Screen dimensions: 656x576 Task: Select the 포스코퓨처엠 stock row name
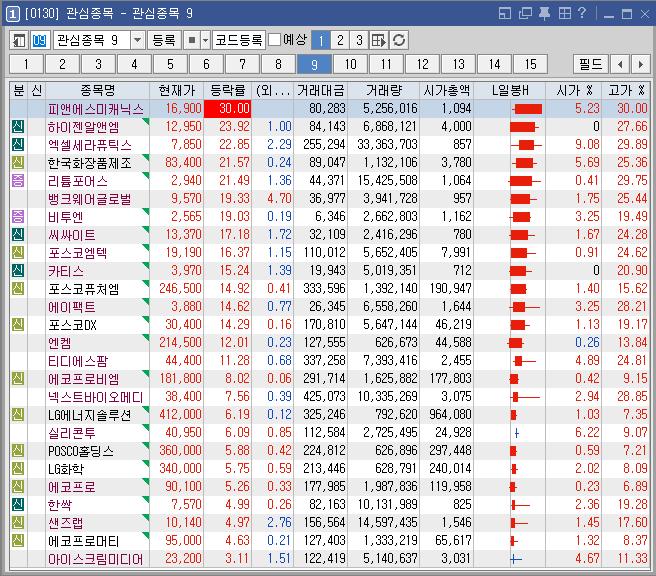pyautogui.click(x=84, y=289)
